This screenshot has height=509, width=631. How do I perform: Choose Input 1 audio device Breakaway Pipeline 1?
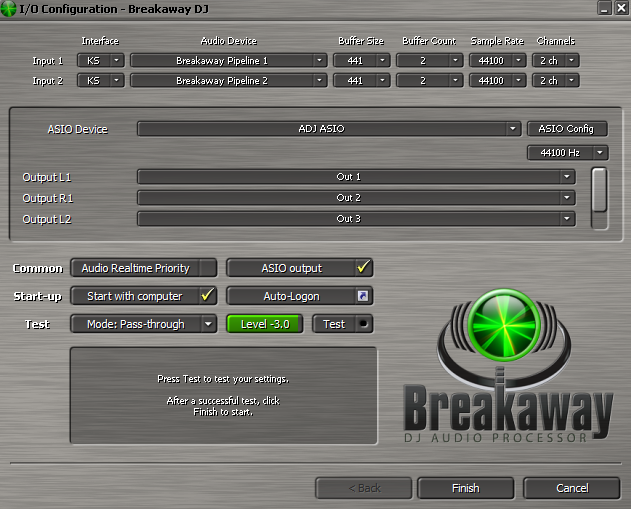tap(229, 60)
